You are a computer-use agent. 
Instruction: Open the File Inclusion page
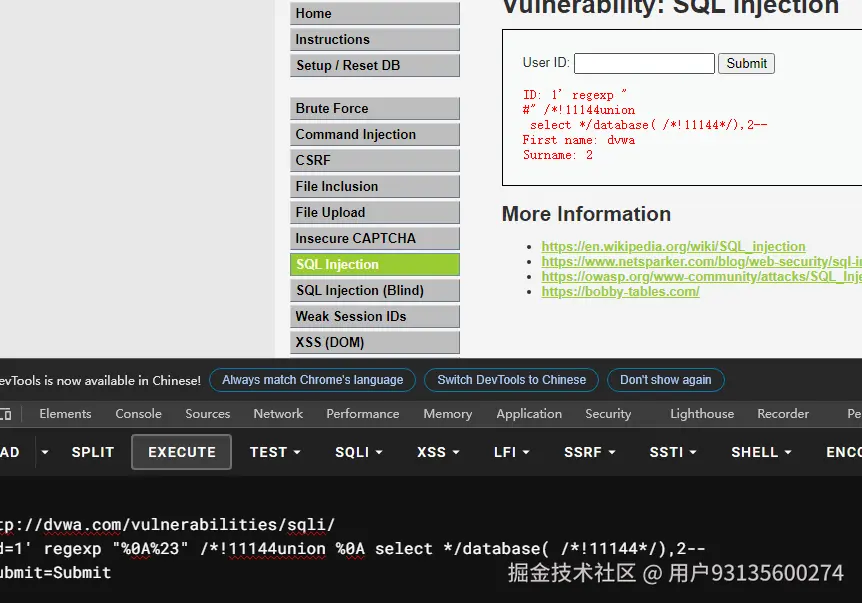pos(374,186)
